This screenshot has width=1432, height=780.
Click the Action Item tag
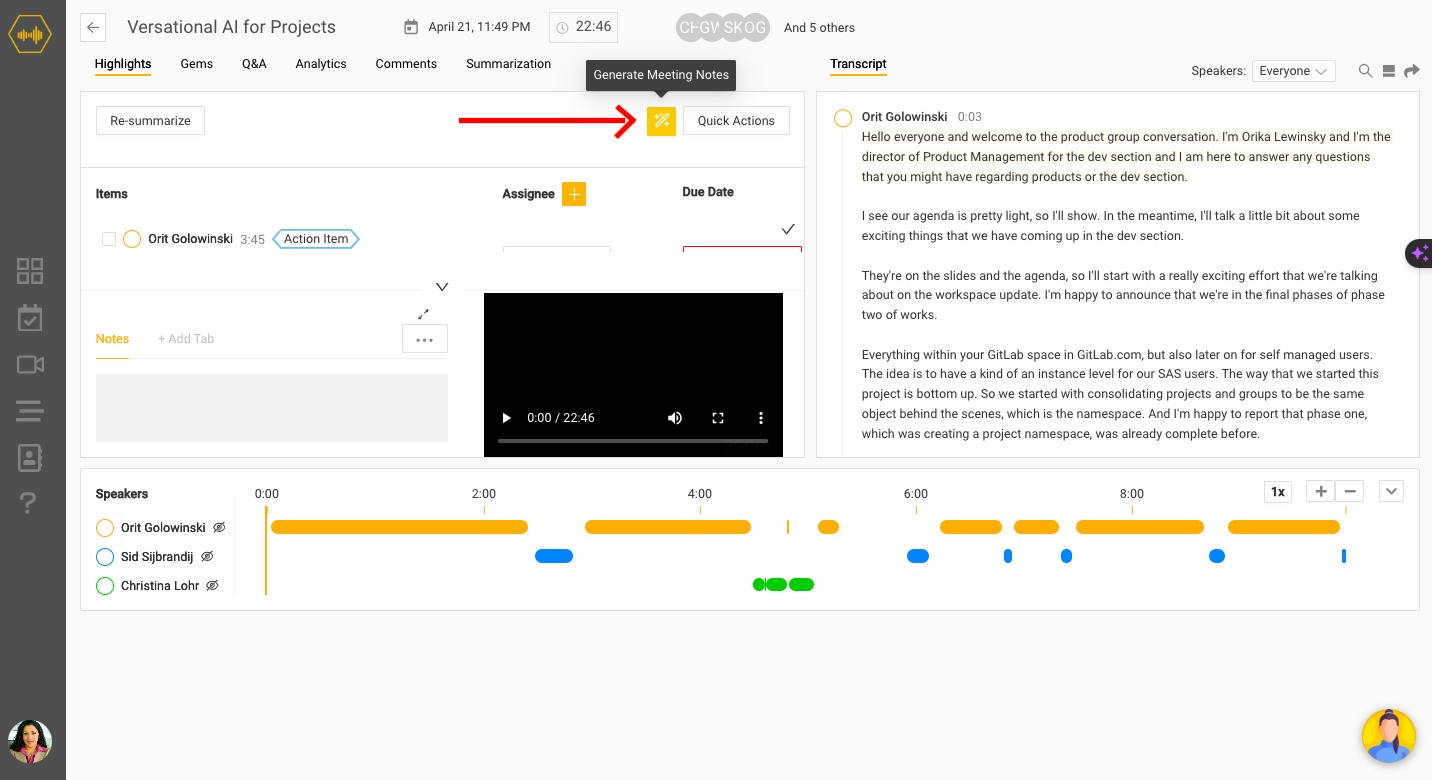coord(316,239)
